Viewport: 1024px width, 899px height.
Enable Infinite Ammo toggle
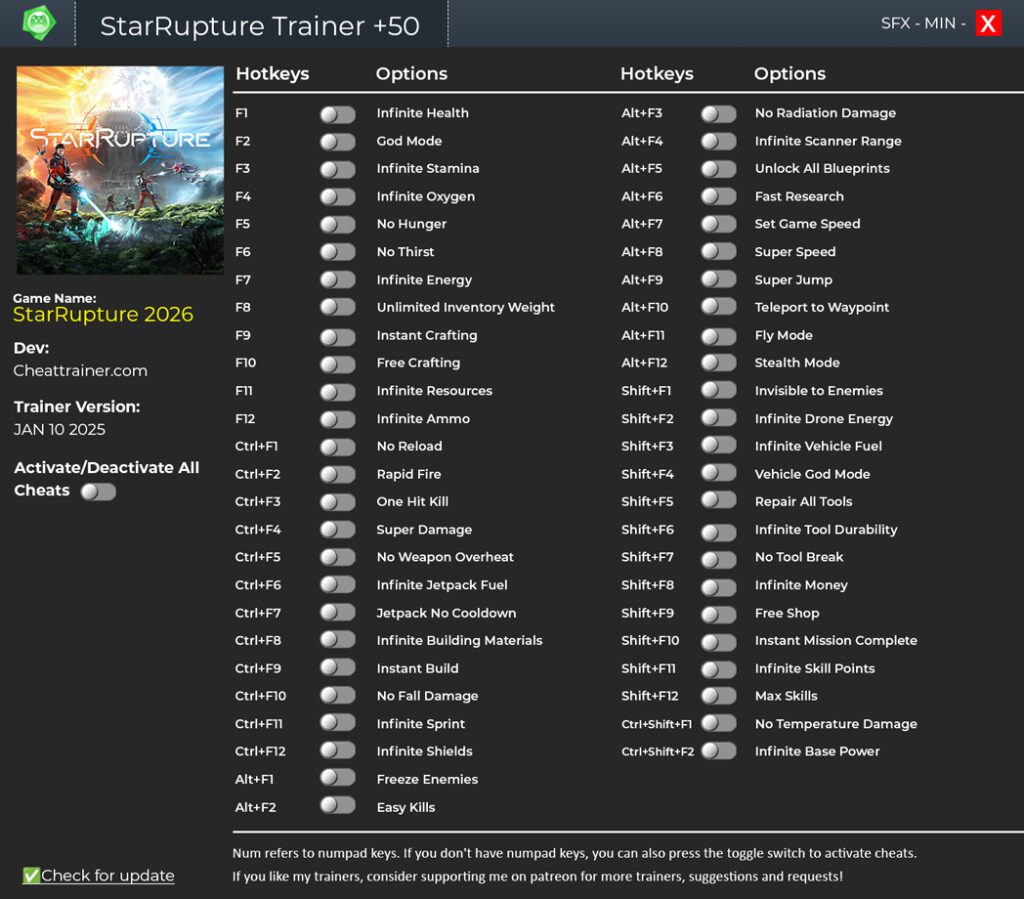[x=338, y=419]
